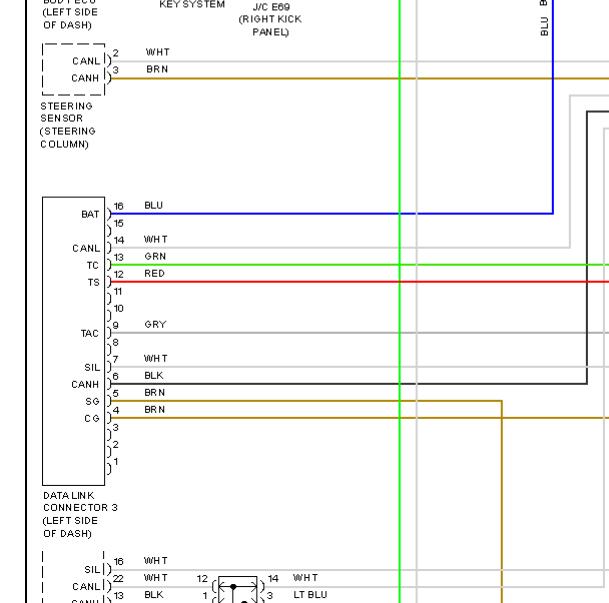
Task: Click pin number 9 beside the TAC label
Action: pos(115,325)
